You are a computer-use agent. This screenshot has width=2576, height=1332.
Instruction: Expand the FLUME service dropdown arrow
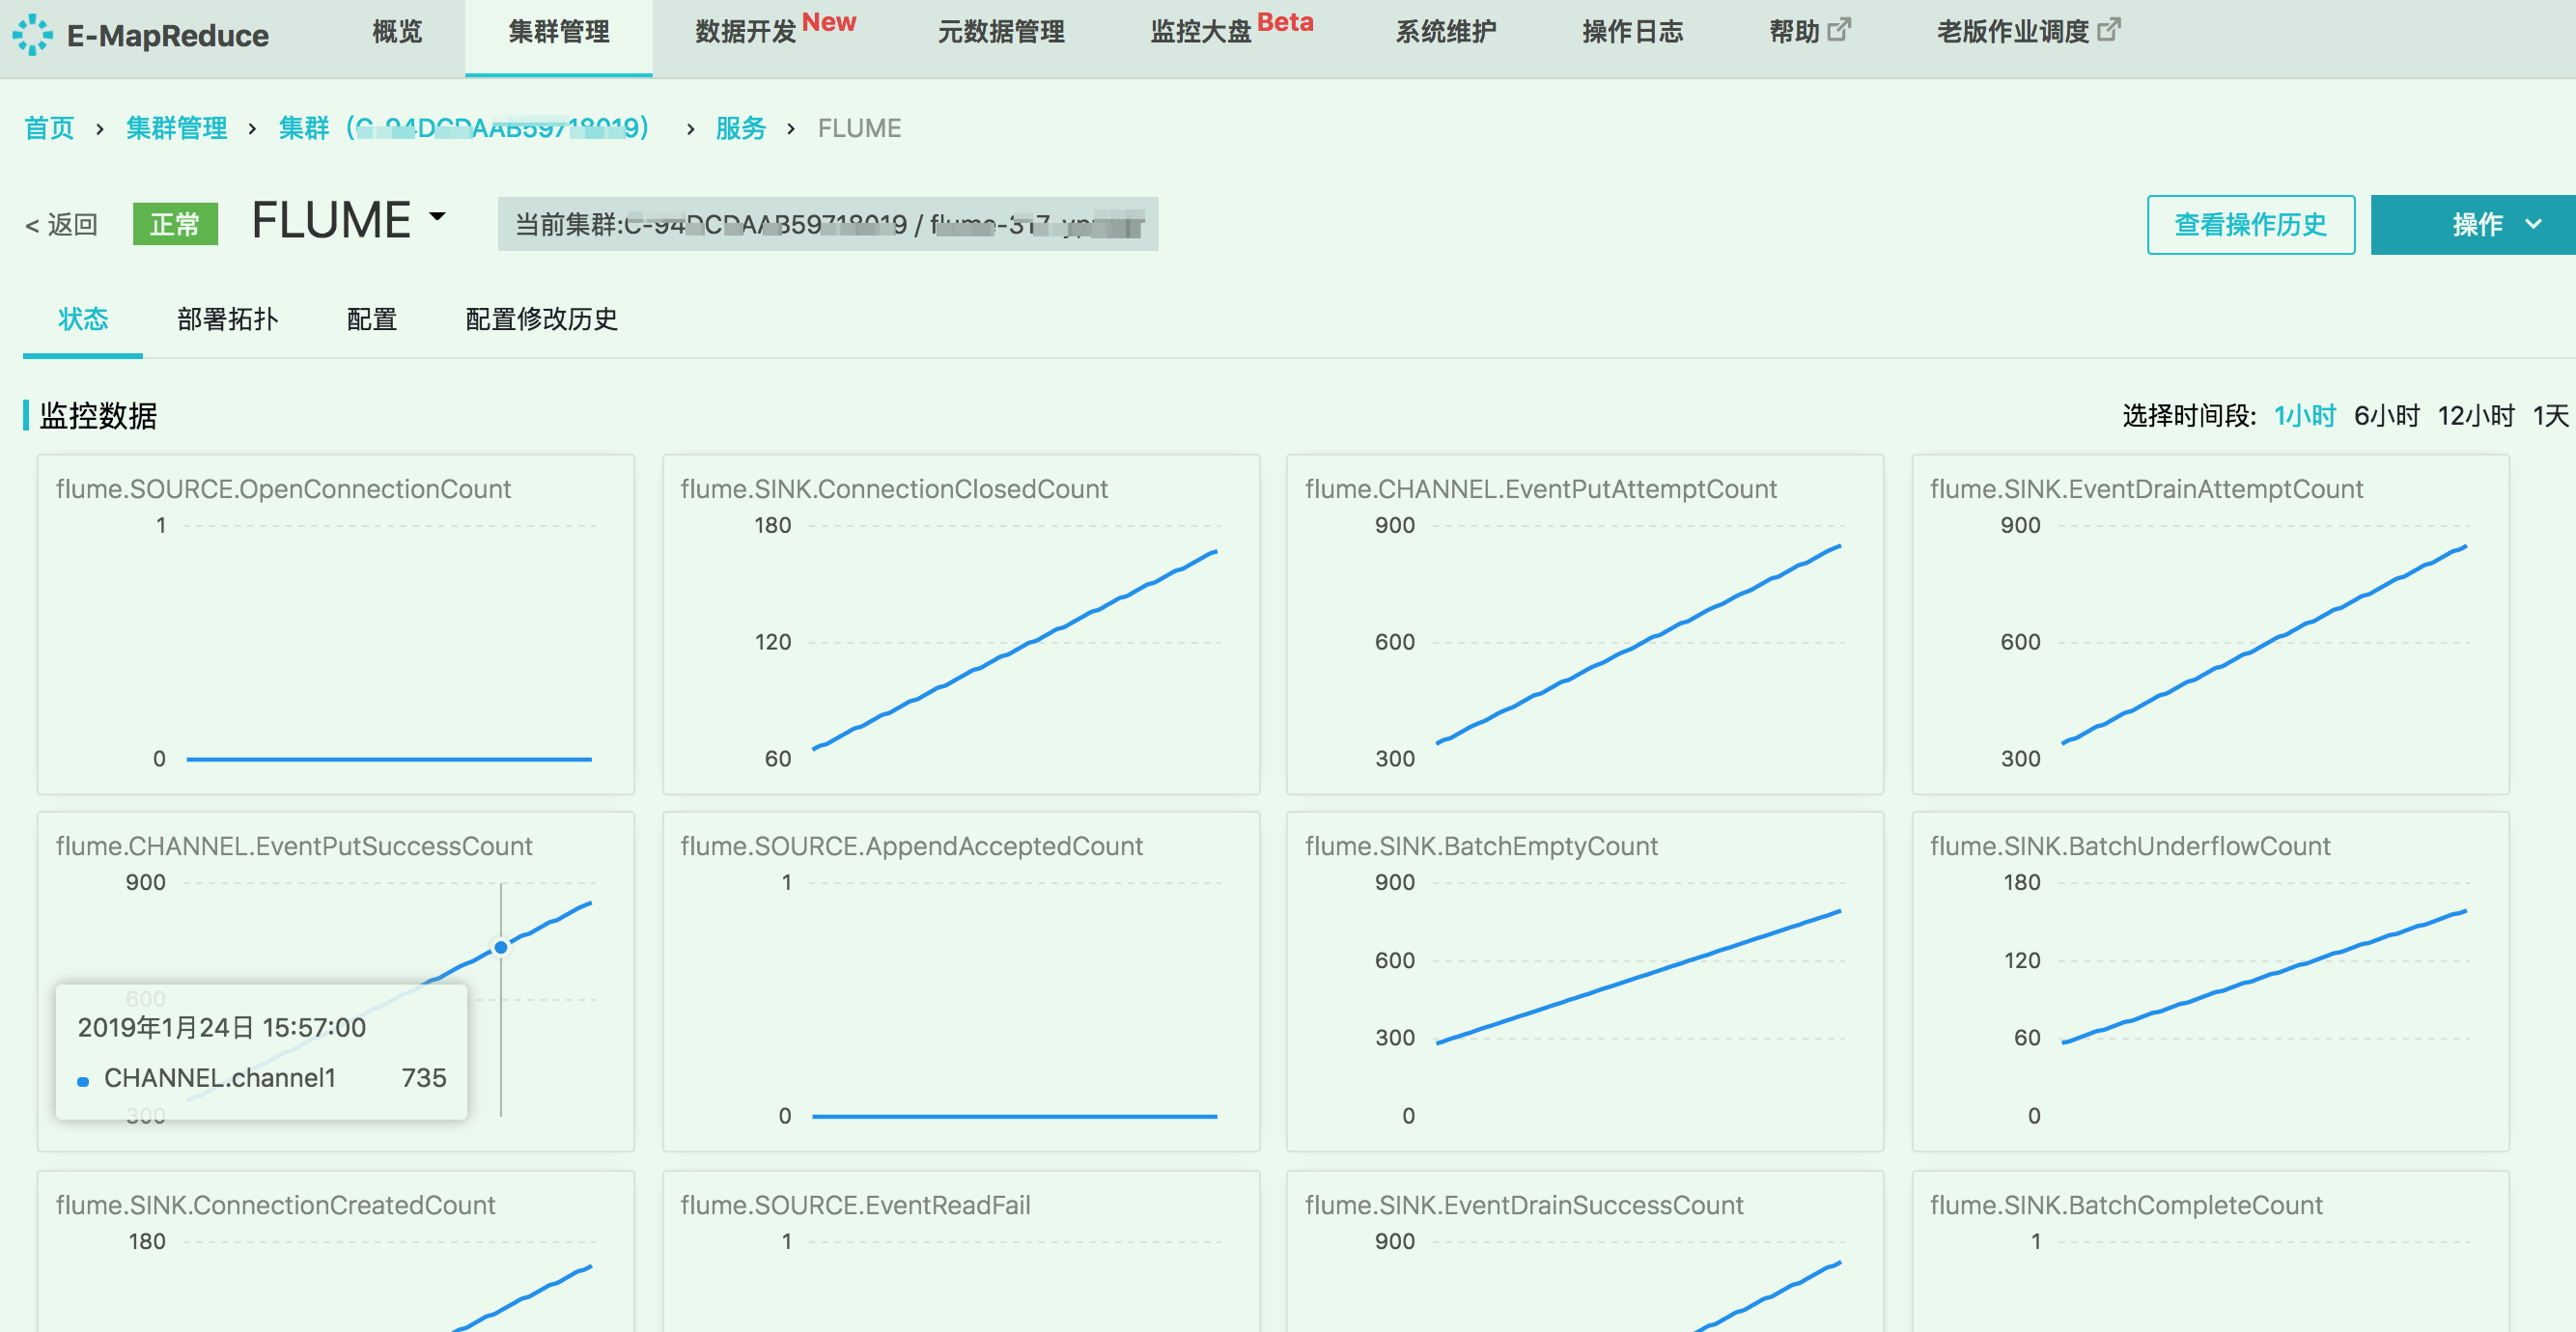point(437,217)
